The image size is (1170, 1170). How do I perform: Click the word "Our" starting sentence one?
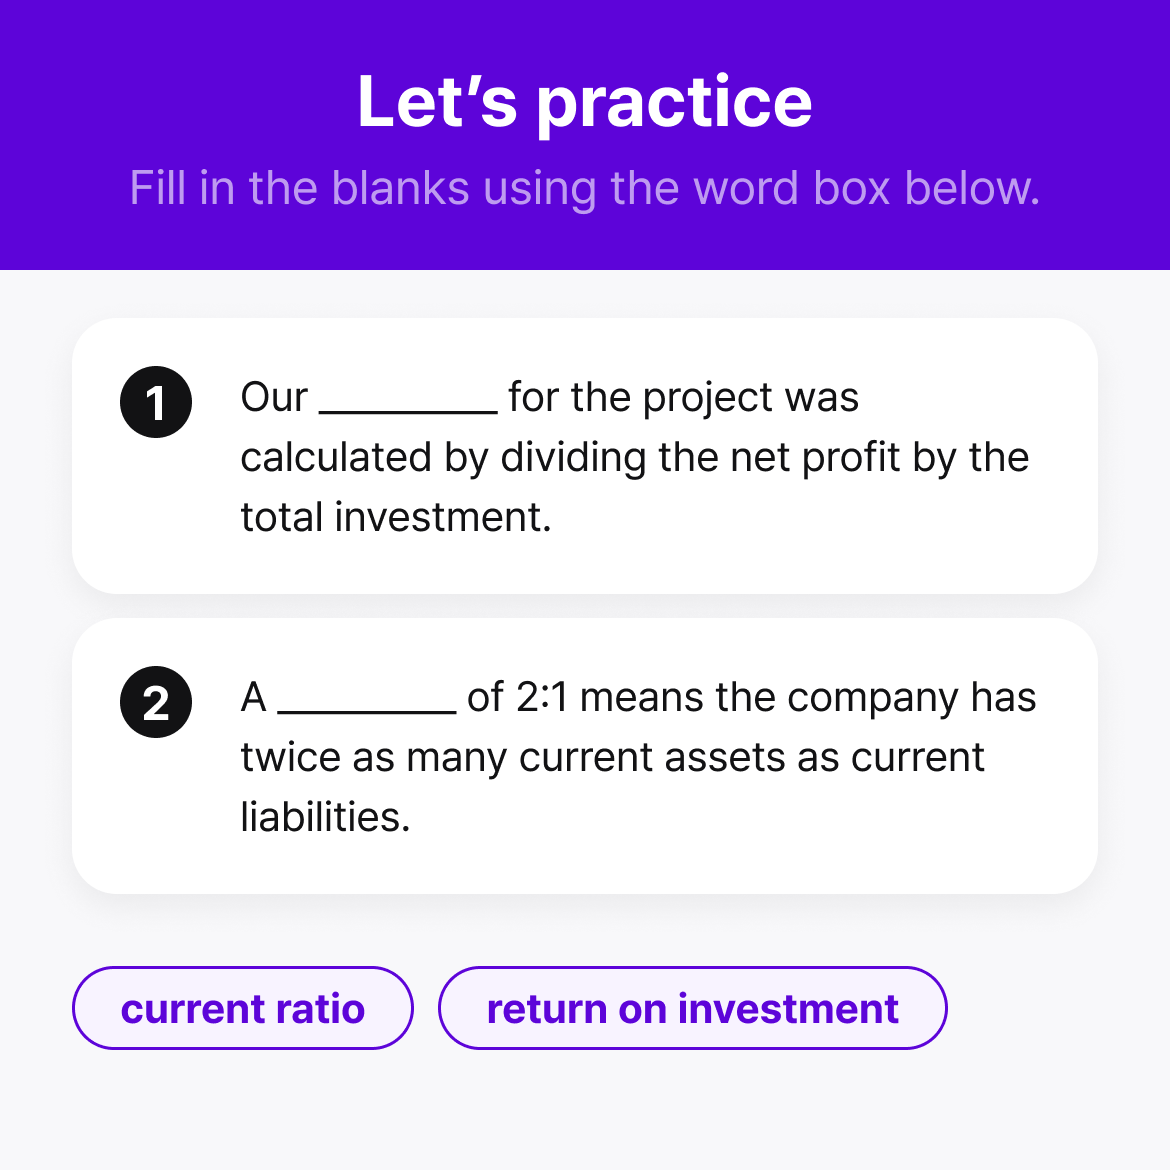tap(274, 397)
